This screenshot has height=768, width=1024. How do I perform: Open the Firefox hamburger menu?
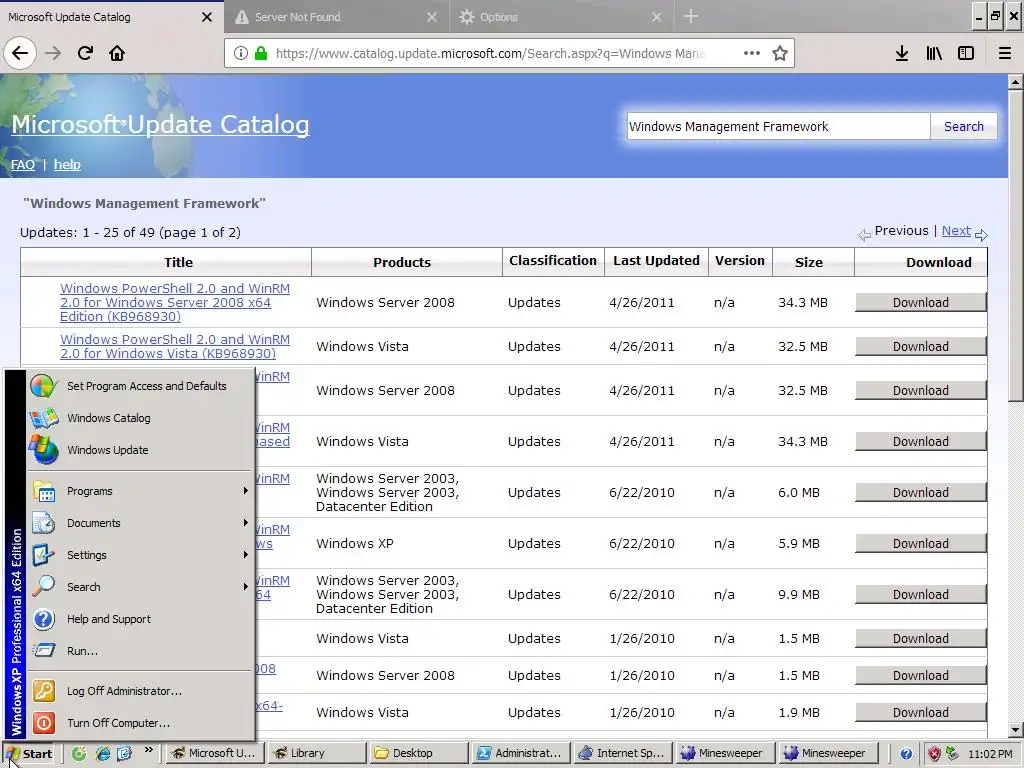[1005, 54]
